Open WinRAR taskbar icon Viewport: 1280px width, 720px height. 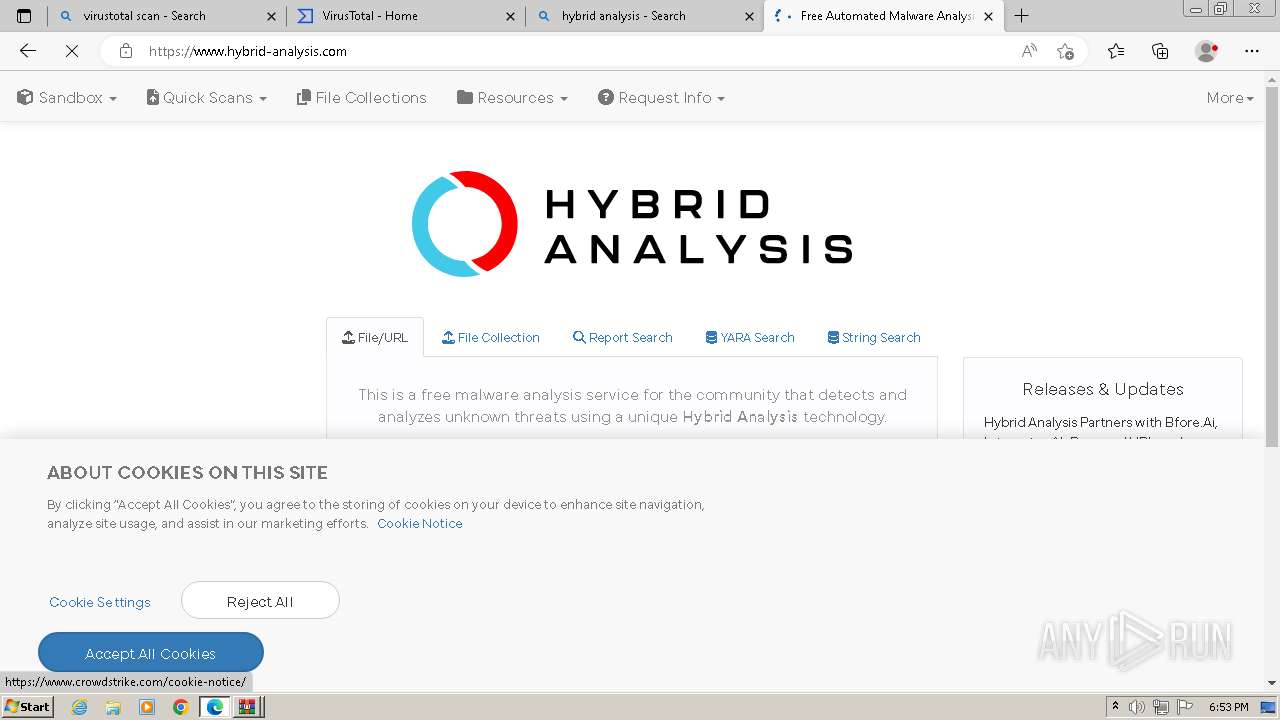click(x=247, y=707)
